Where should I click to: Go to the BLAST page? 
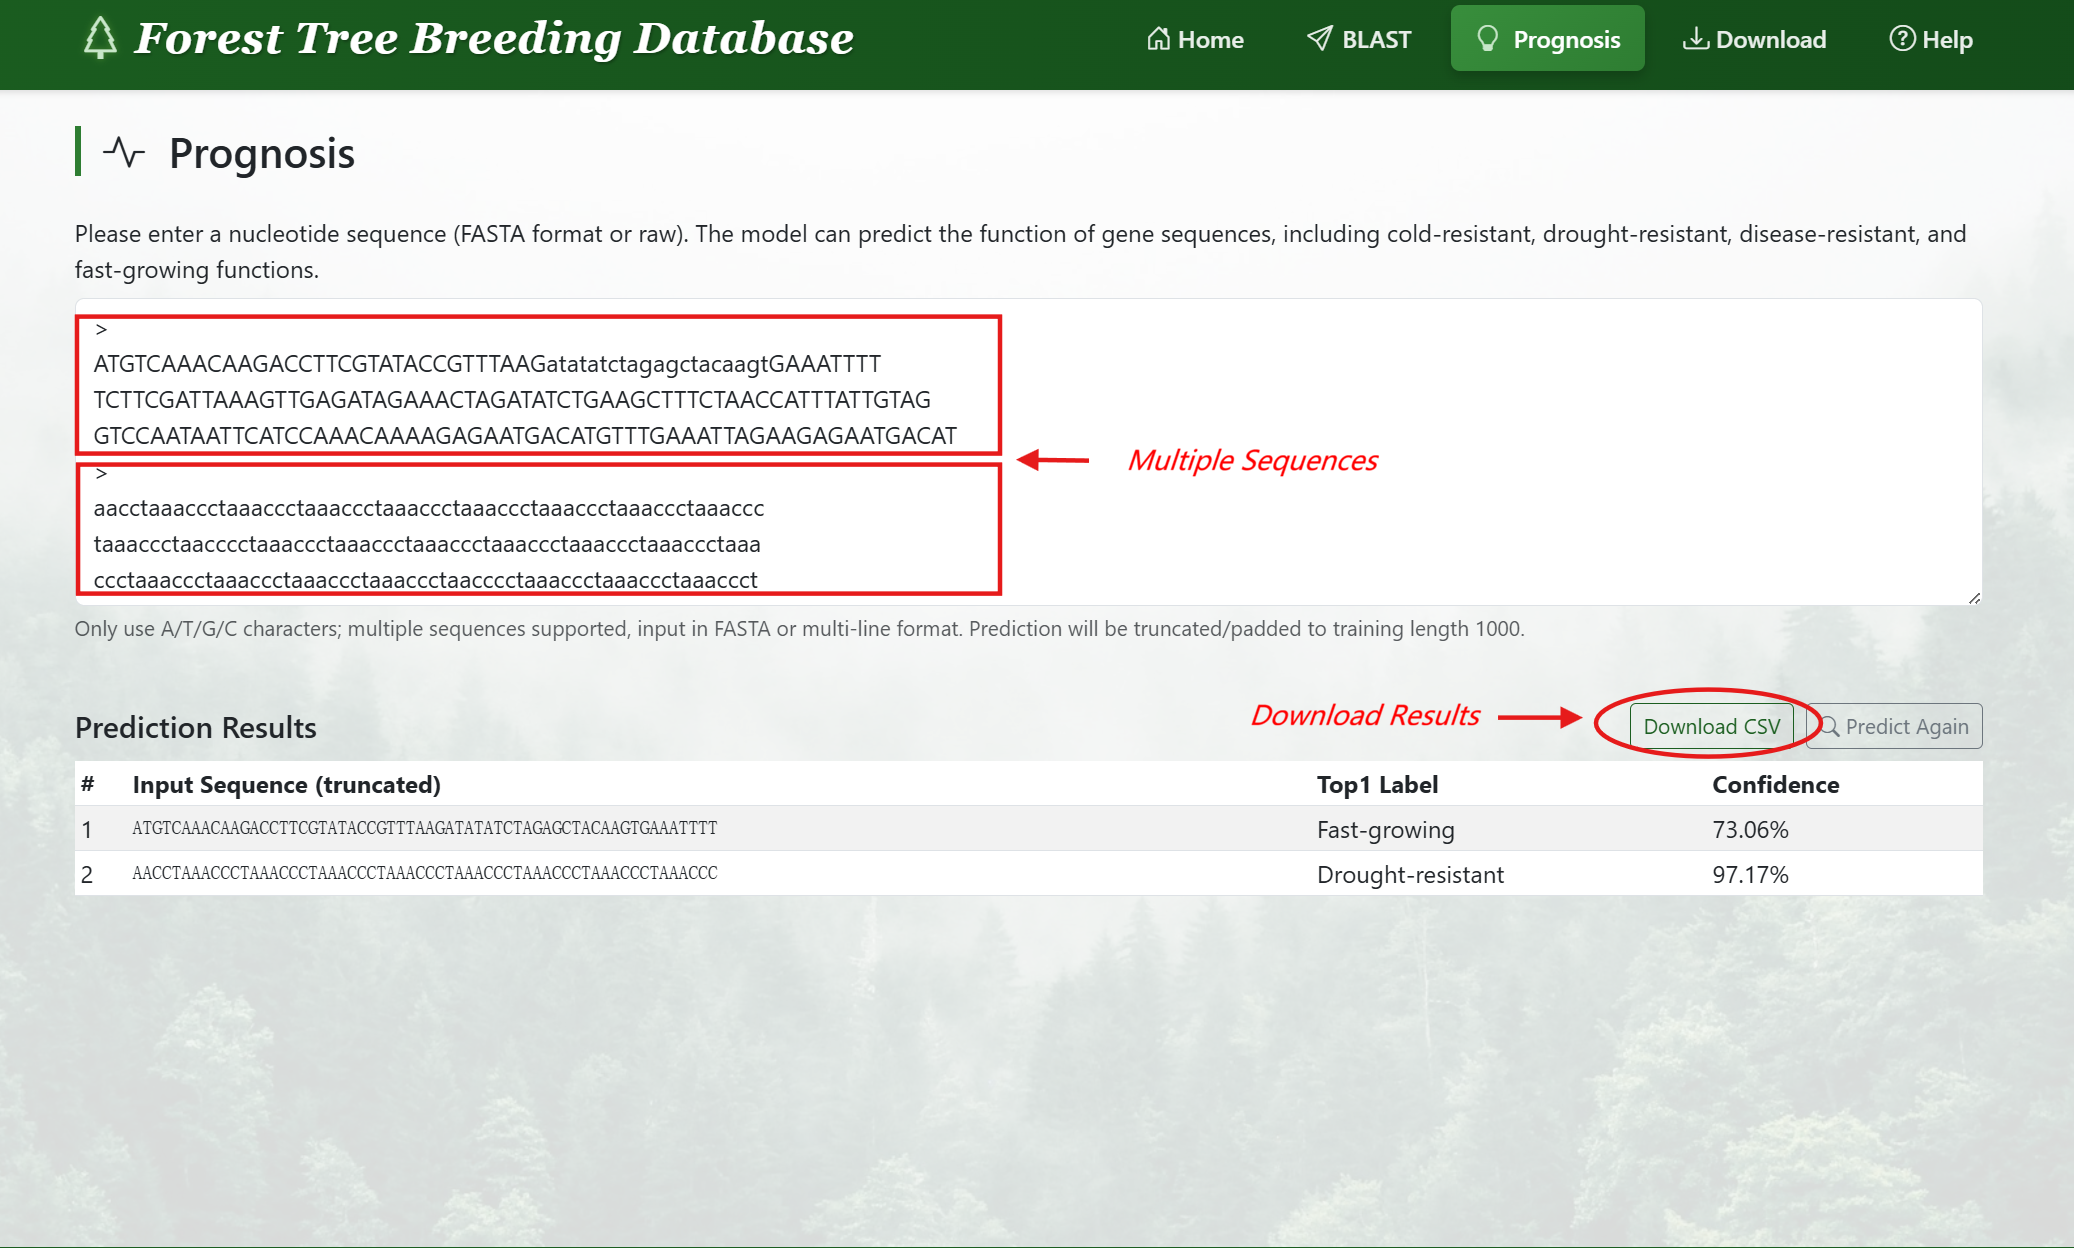[x=1359, y=39]
